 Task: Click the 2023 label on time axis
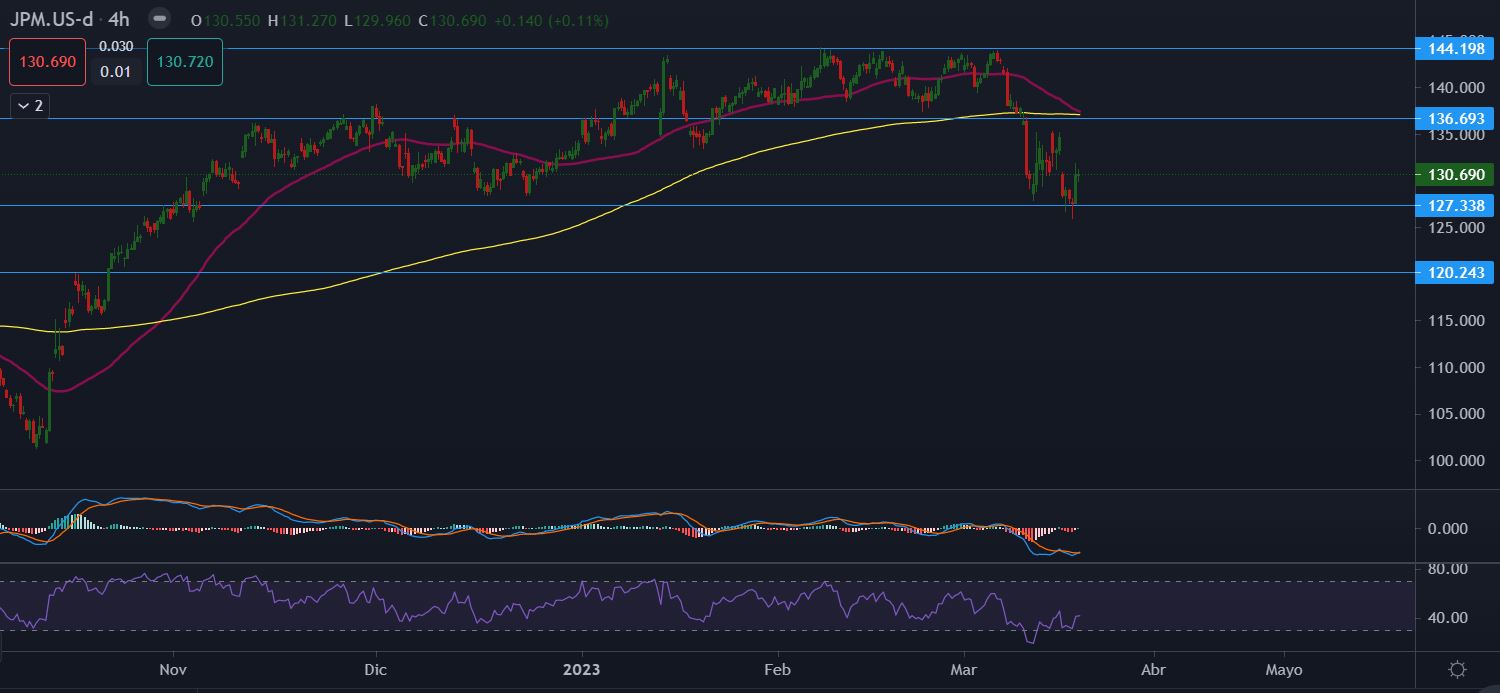click(582, 668)
